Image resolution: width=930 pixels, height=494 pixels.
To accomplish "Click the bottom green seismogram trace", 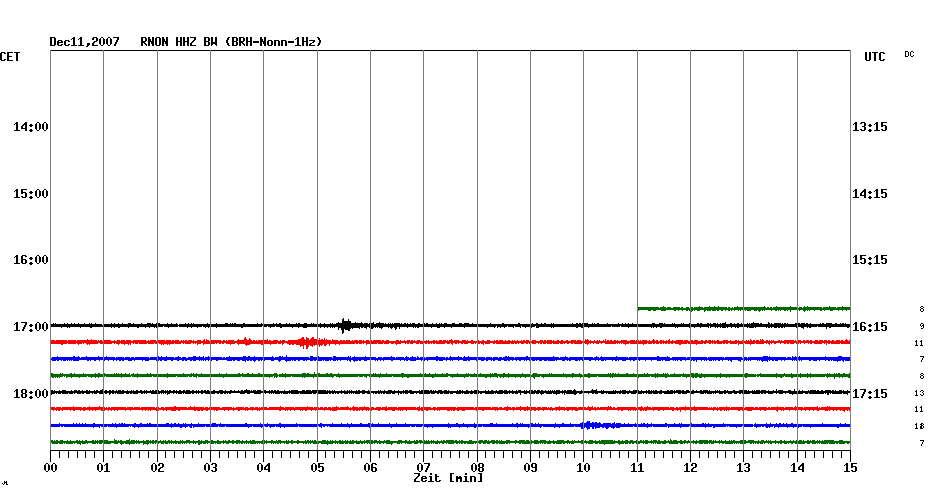I will 450,442.
